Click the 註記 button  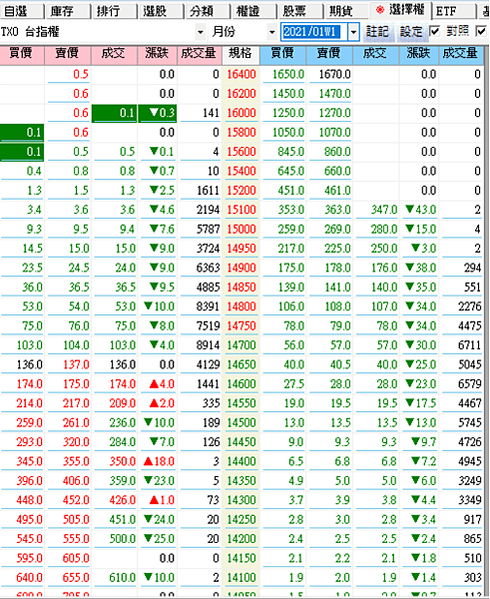coord(377,32)
